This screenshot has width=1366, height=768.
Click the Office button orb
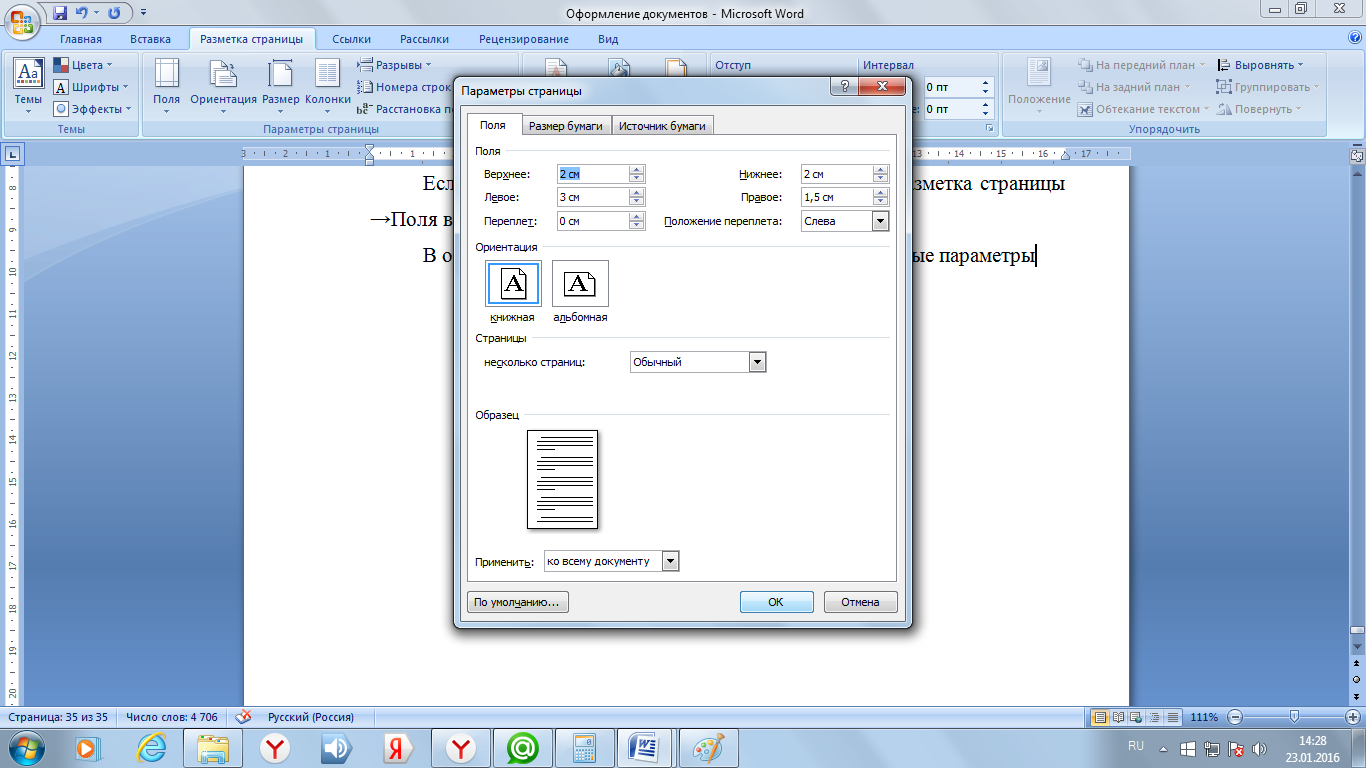tap(22, 19)
